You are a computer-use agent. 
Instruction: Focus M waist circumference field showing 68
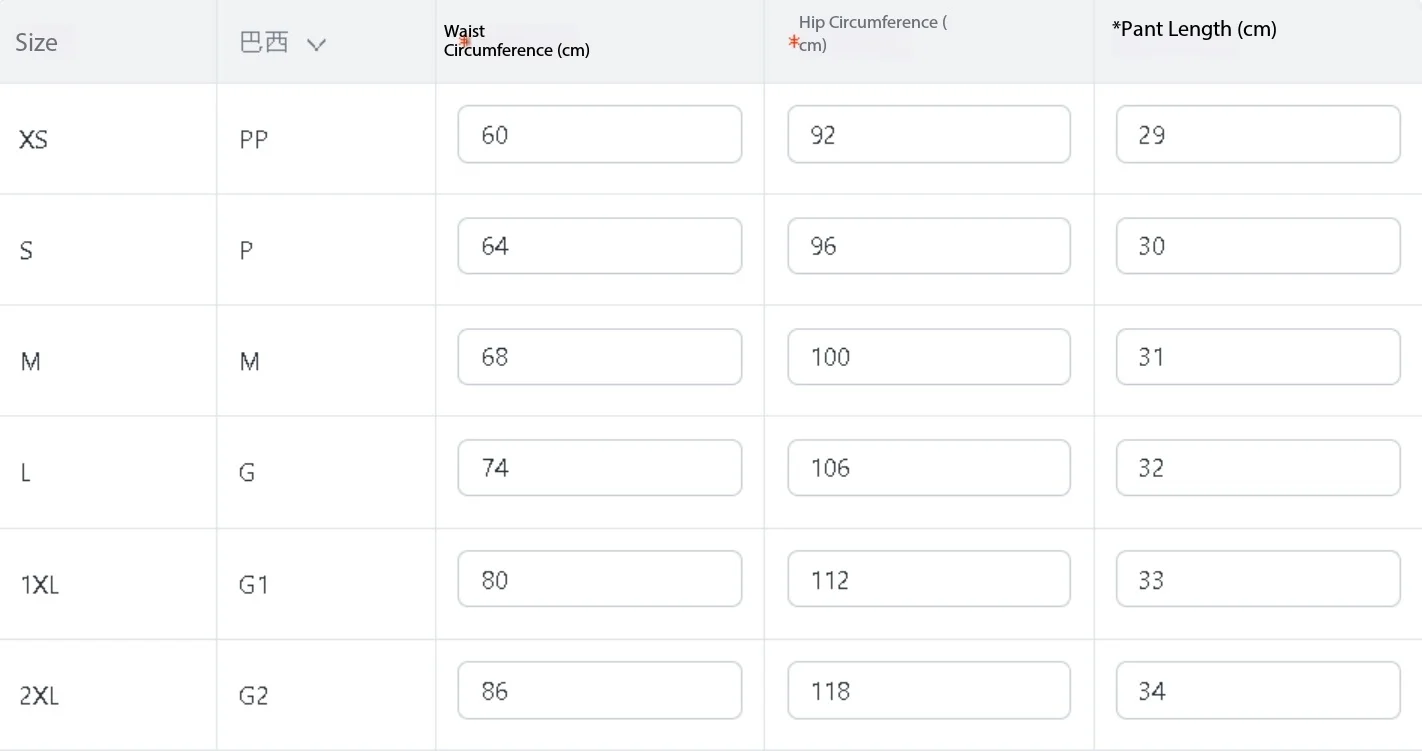[600, 356]
